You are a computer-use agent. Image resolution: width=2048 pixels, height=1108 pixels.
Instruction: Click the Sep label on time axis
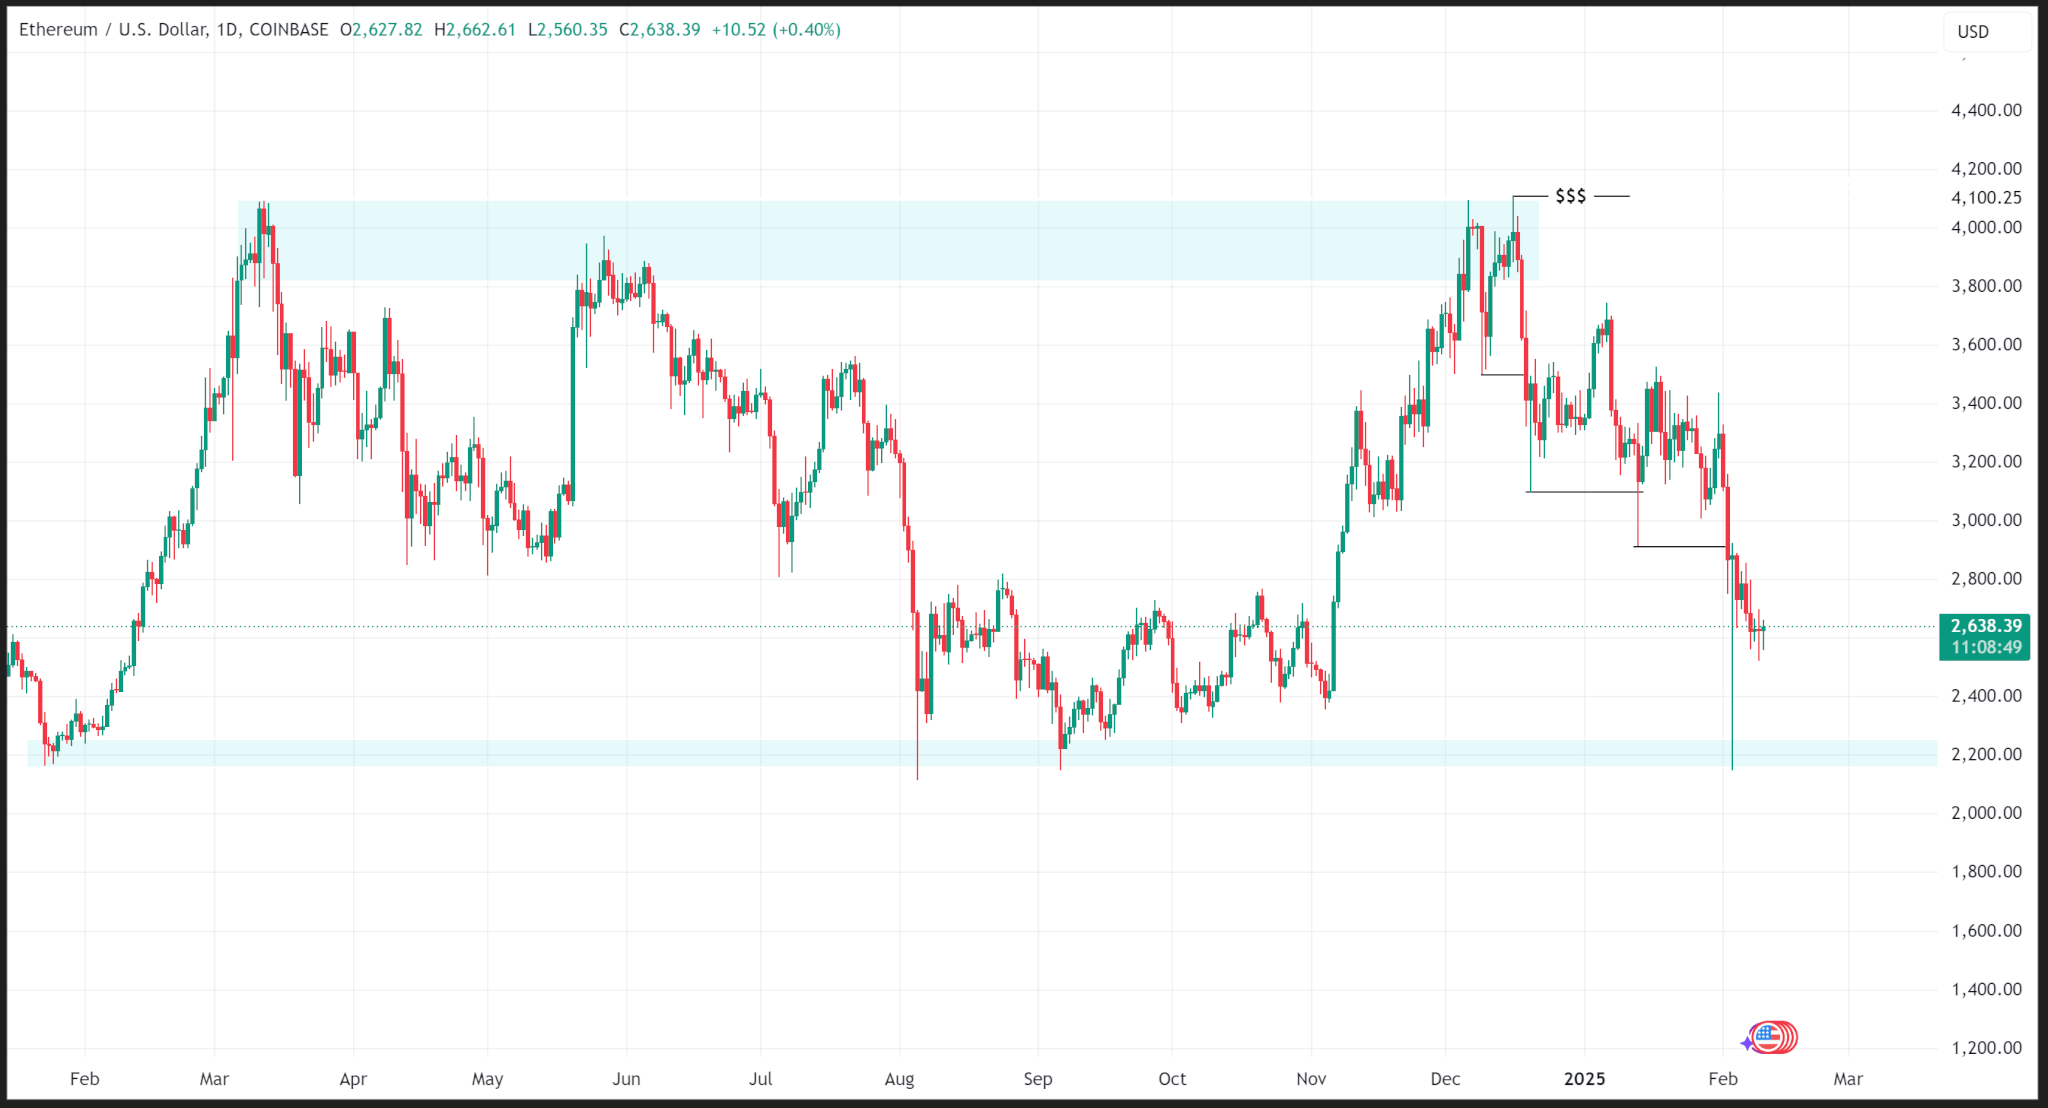pos(1038,1079)
